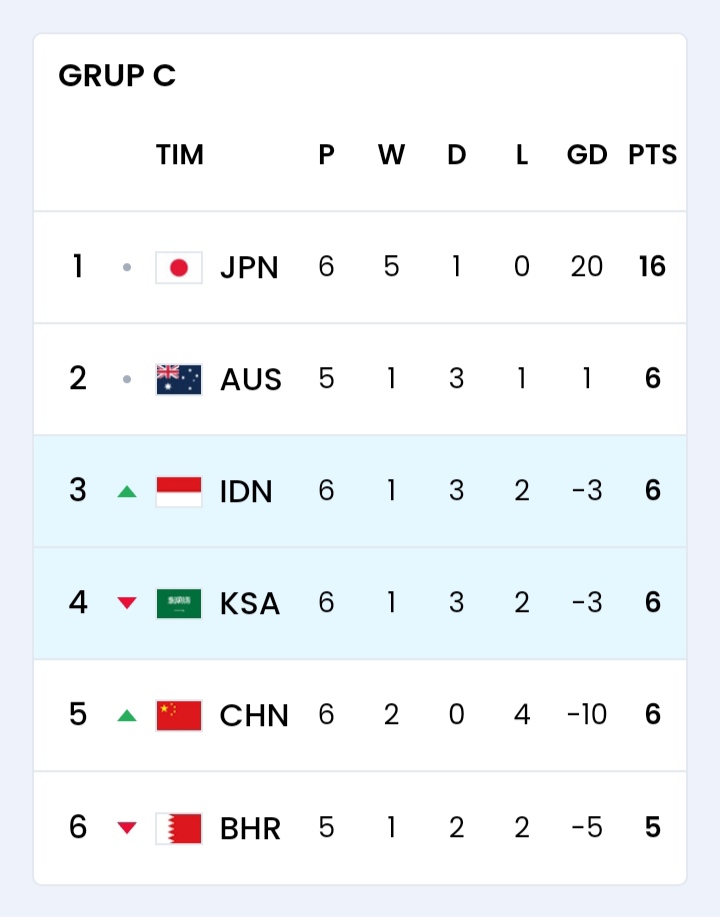Click green up arrow beside CHN

click(x=127, y=715)
